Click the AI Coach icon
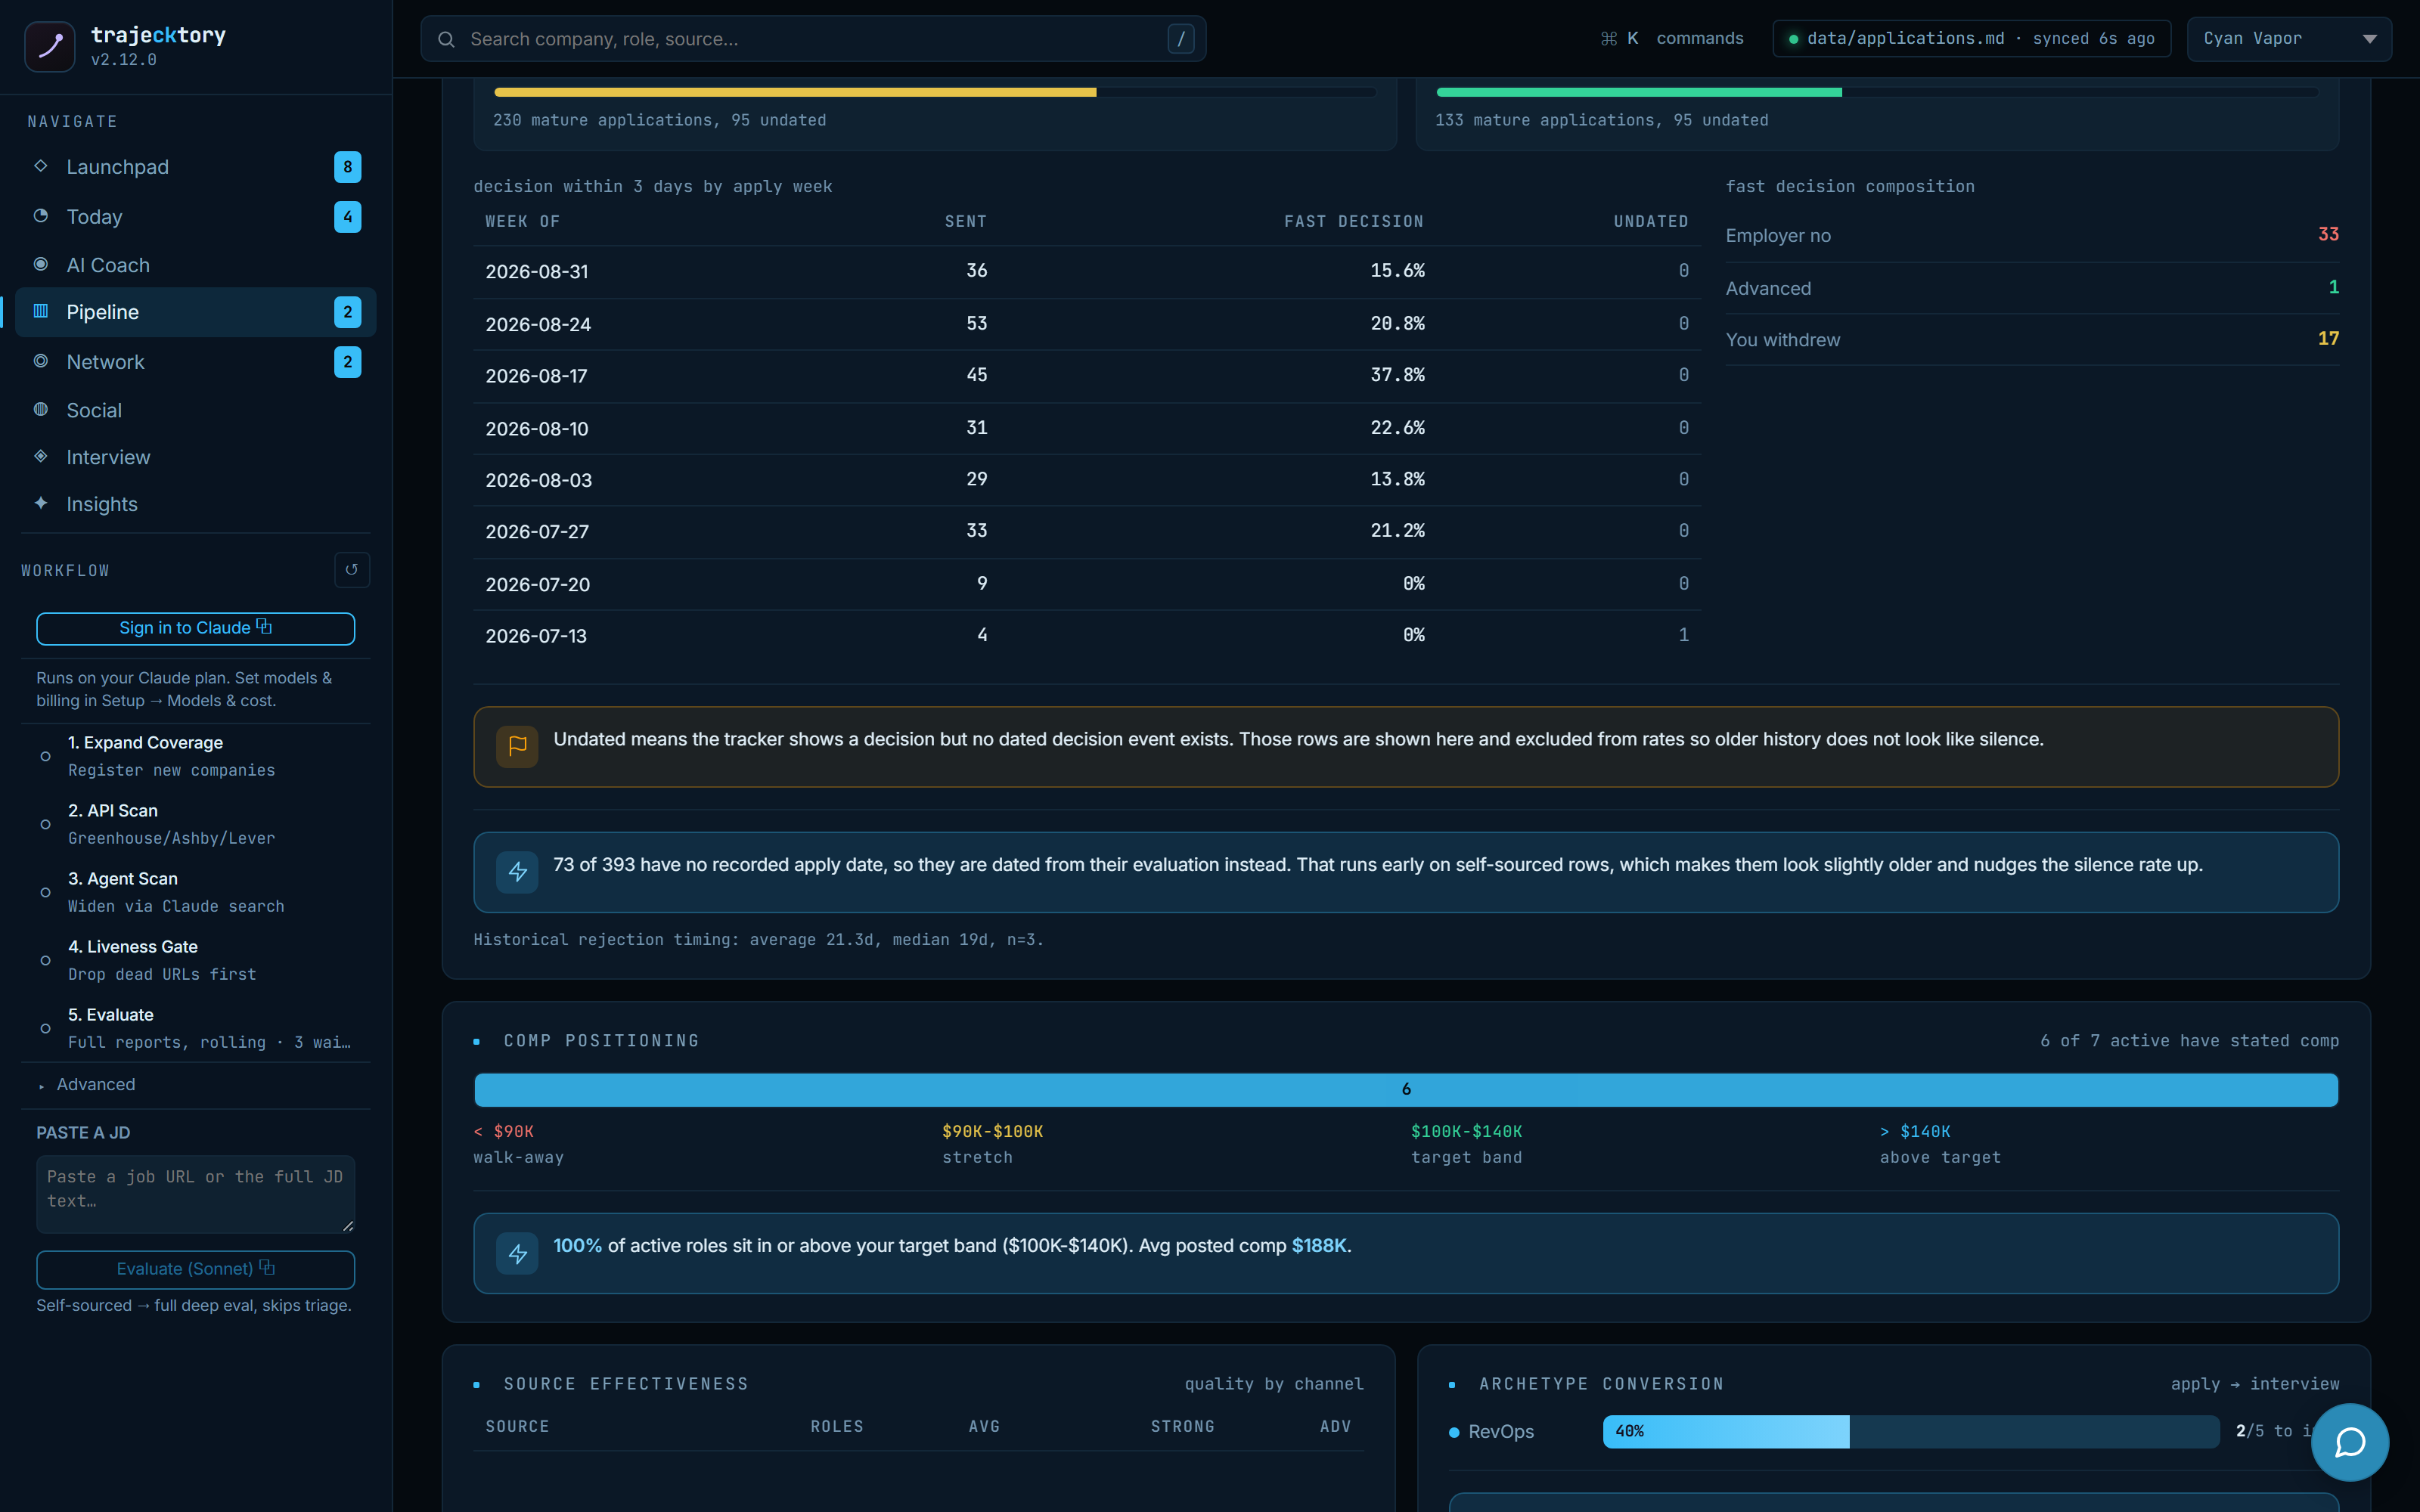The image size is (2420, 1512). click(41, 264)
